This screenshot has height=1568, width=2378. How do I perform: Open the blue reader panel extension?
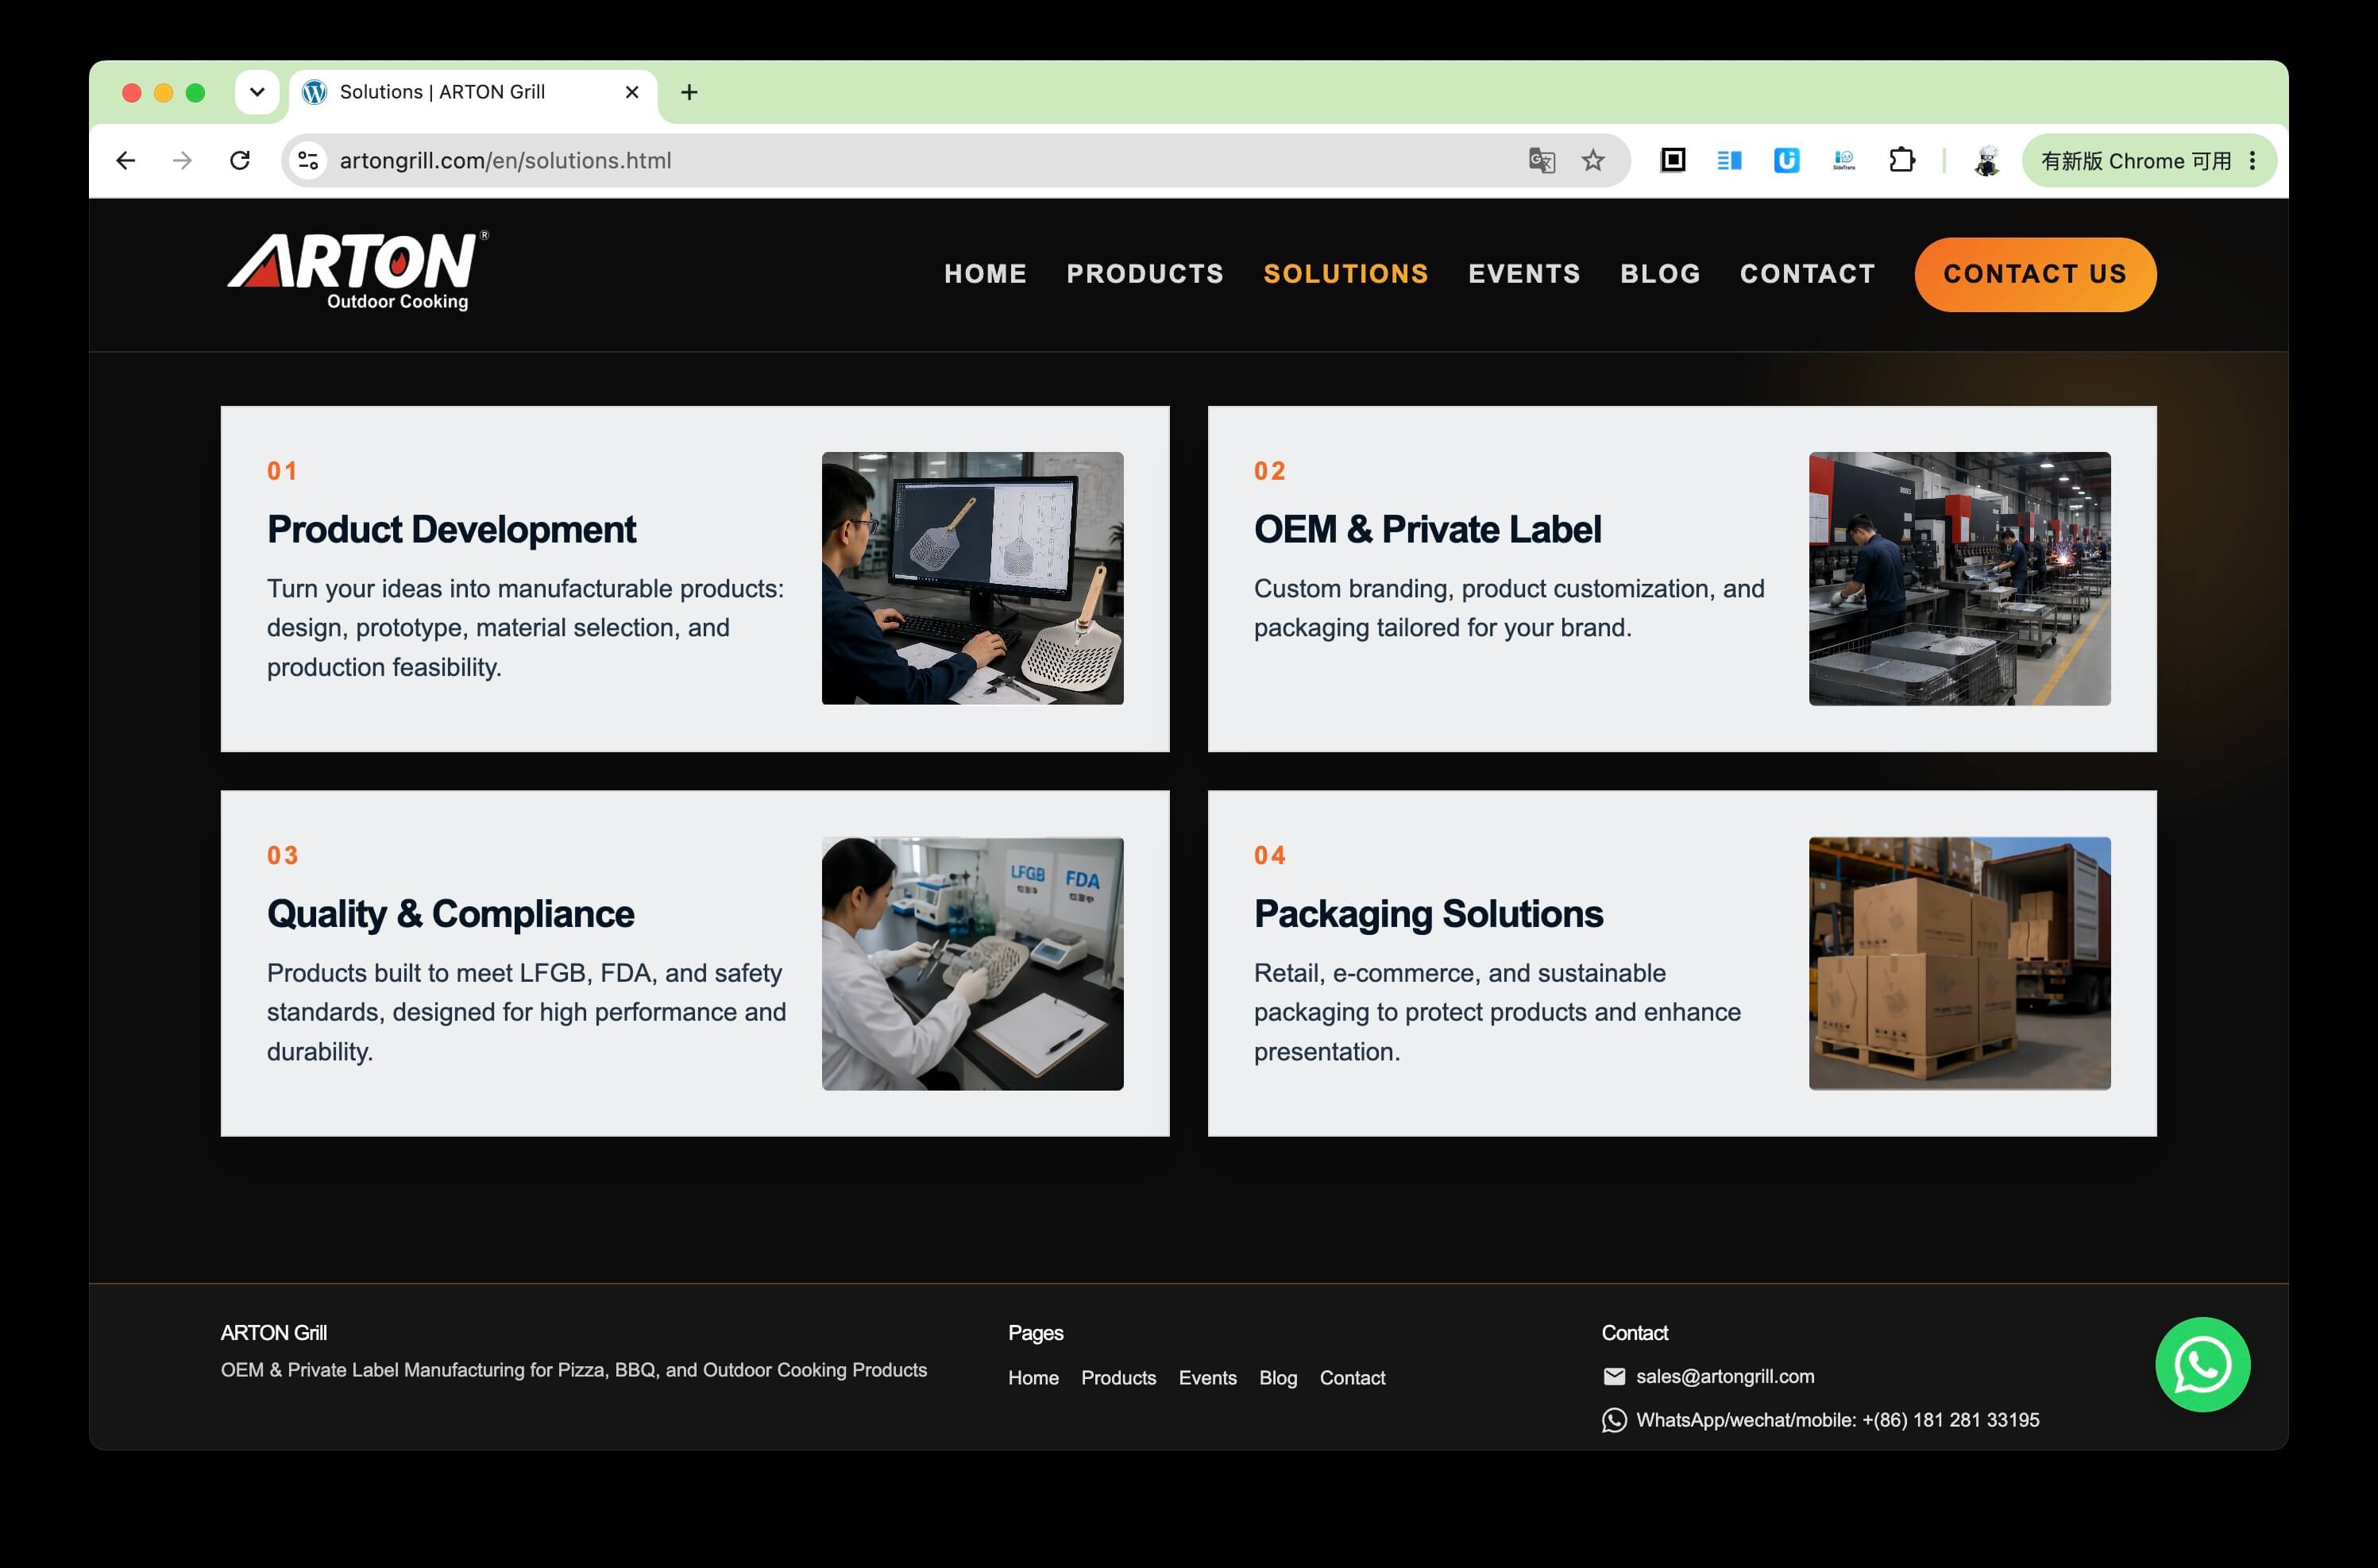[1730, 160]
